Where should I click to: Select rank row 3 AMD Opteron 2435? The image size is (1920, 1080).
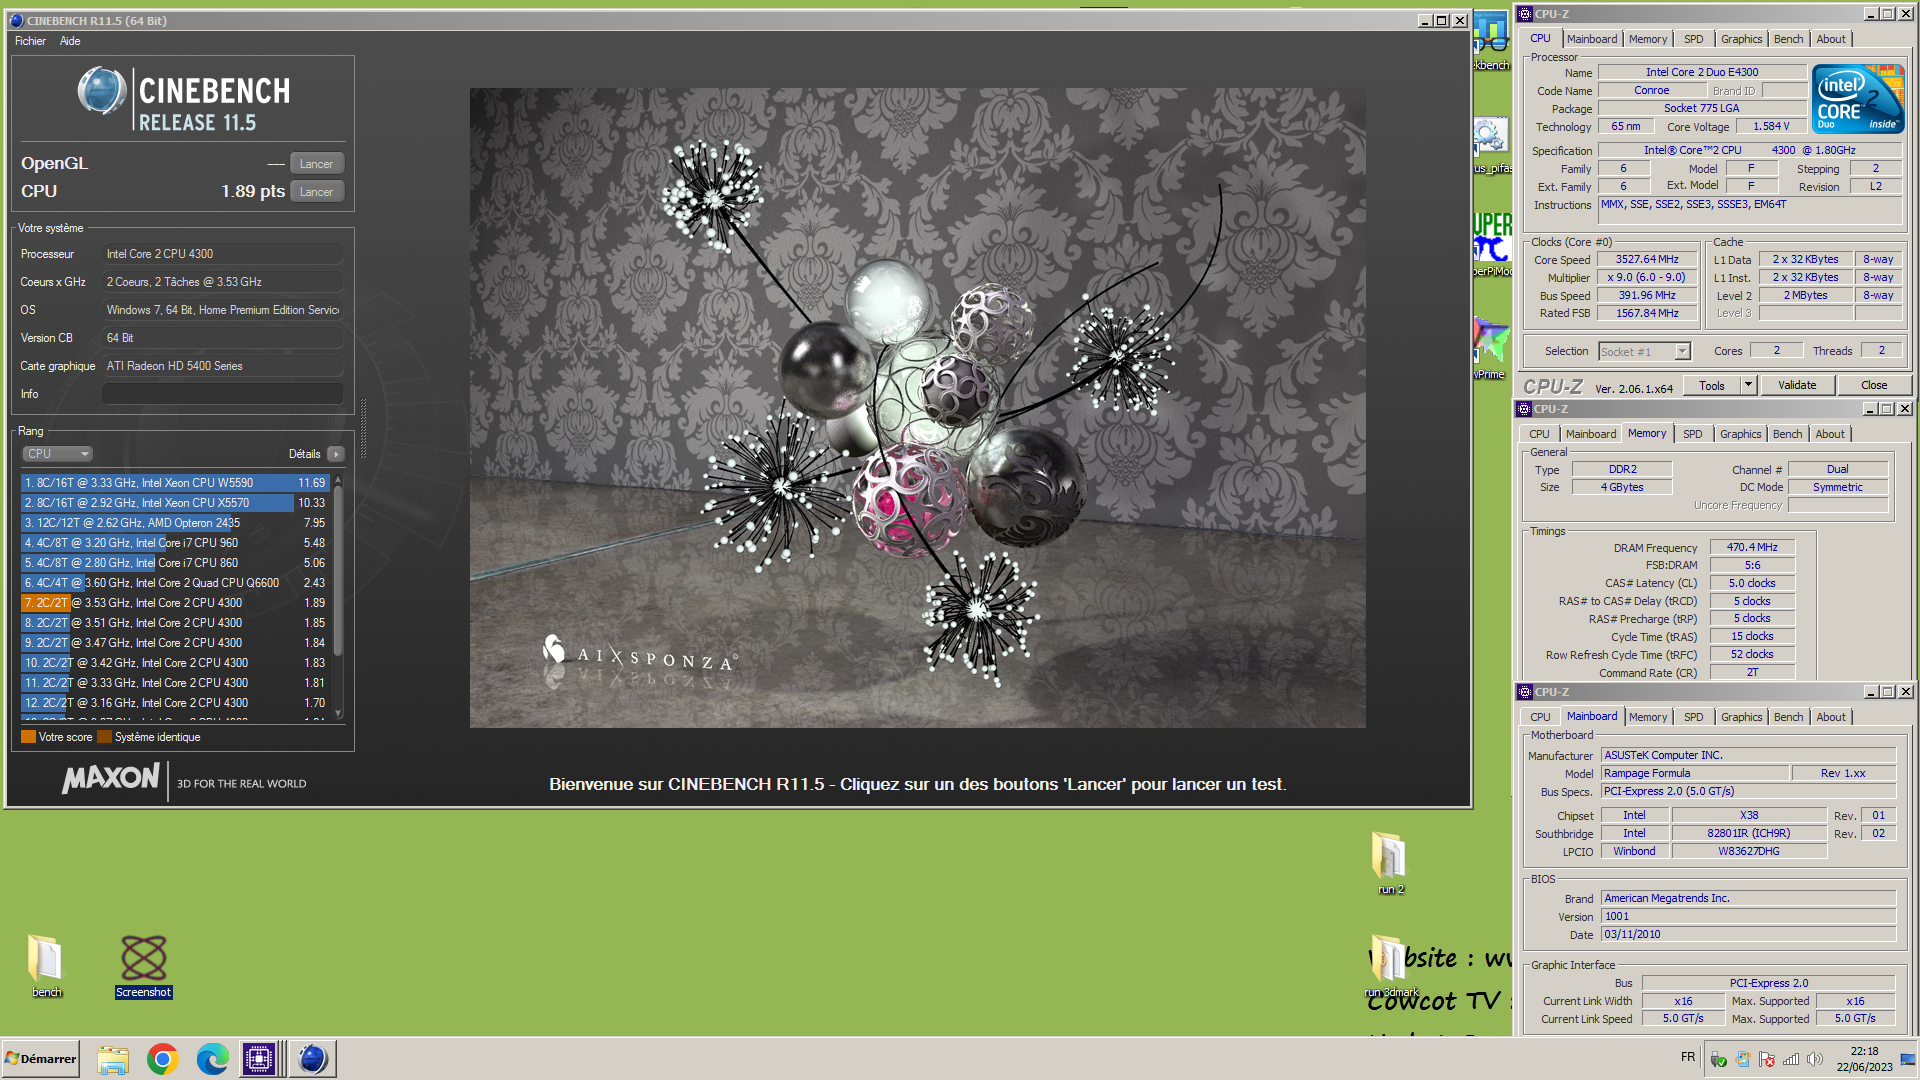[175, 523]
